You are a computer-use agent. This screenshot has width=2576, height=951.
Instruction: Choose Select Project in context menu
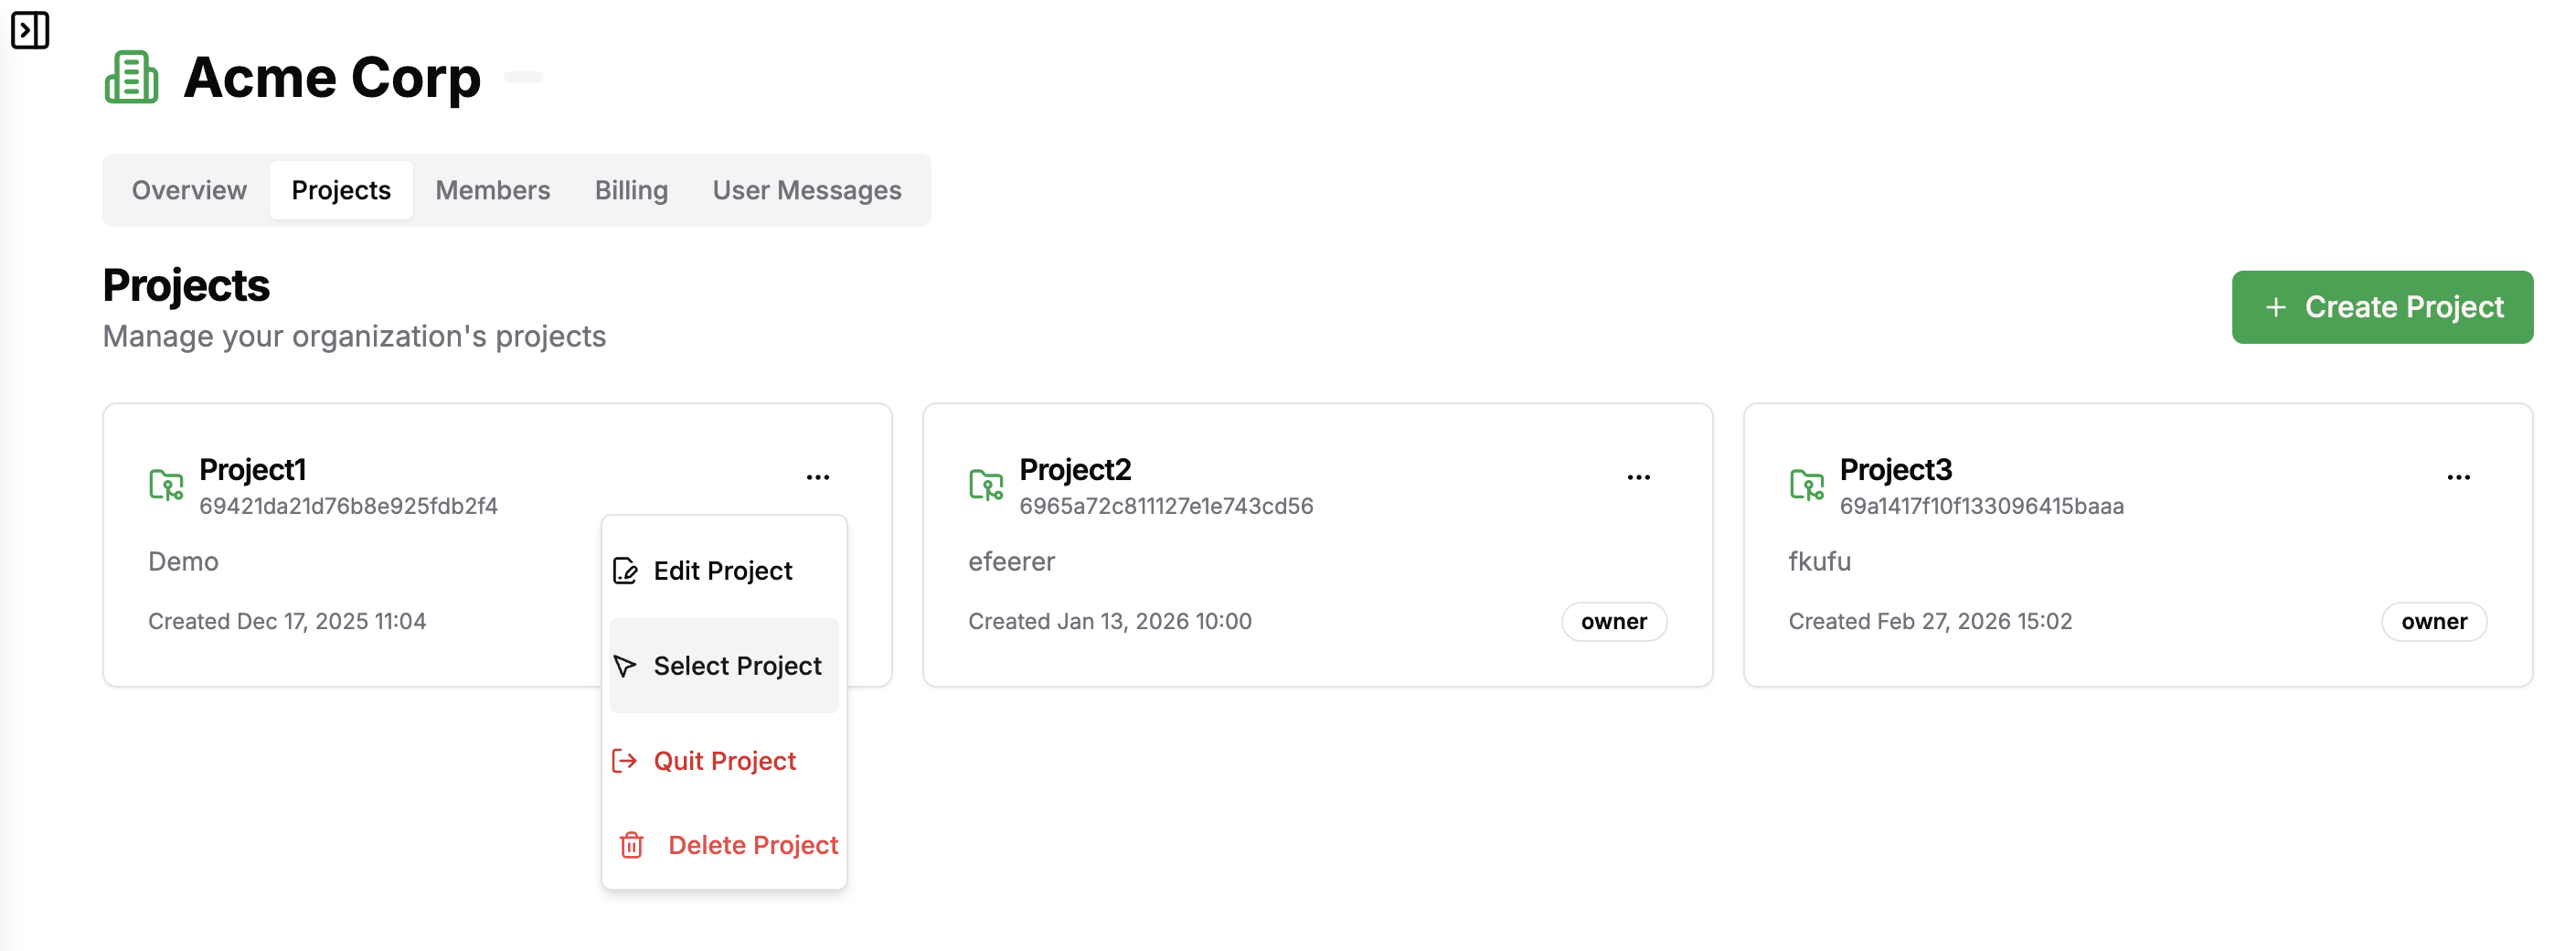point(736,666)
